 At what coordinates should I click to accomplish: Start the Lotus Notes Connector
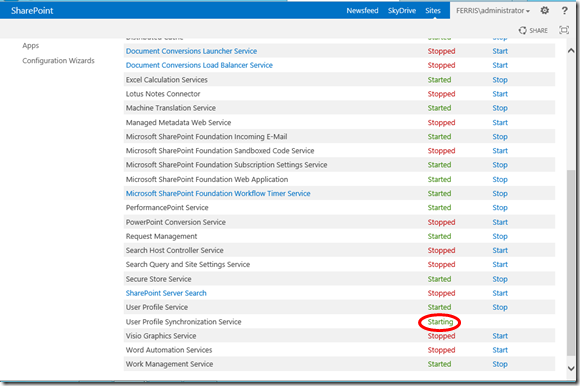(x=500, y=94)
